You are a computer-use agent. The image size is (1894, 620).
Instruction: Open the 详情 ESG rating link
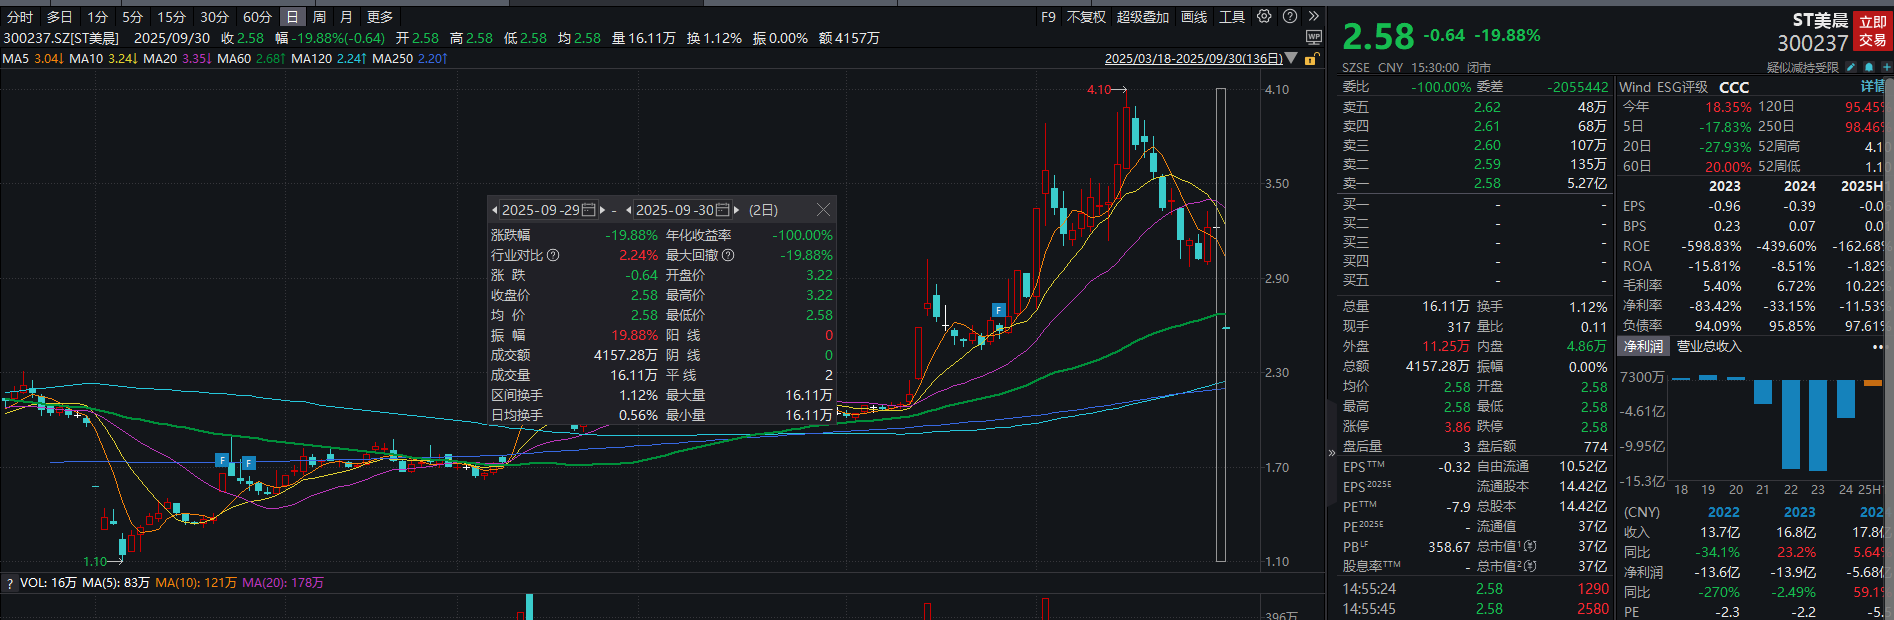pyautogui.click(x=1872, y=87)
